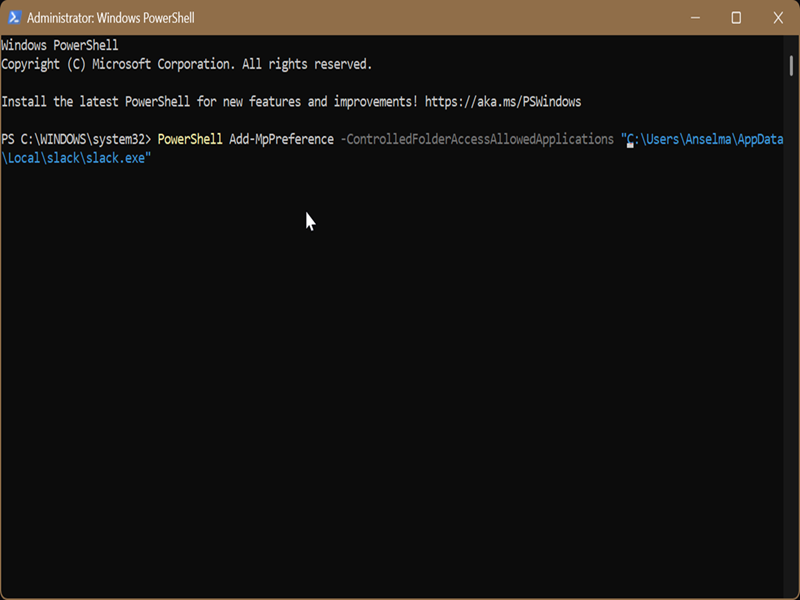
Task: Maximize the PowerShell window
Action: click(736, 18)
